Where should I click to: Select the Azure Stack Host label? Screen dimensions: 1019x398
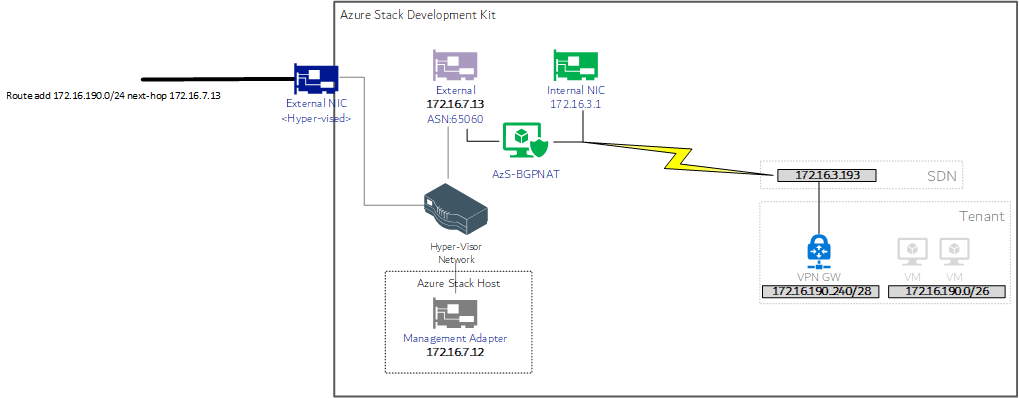pos(458,284)
